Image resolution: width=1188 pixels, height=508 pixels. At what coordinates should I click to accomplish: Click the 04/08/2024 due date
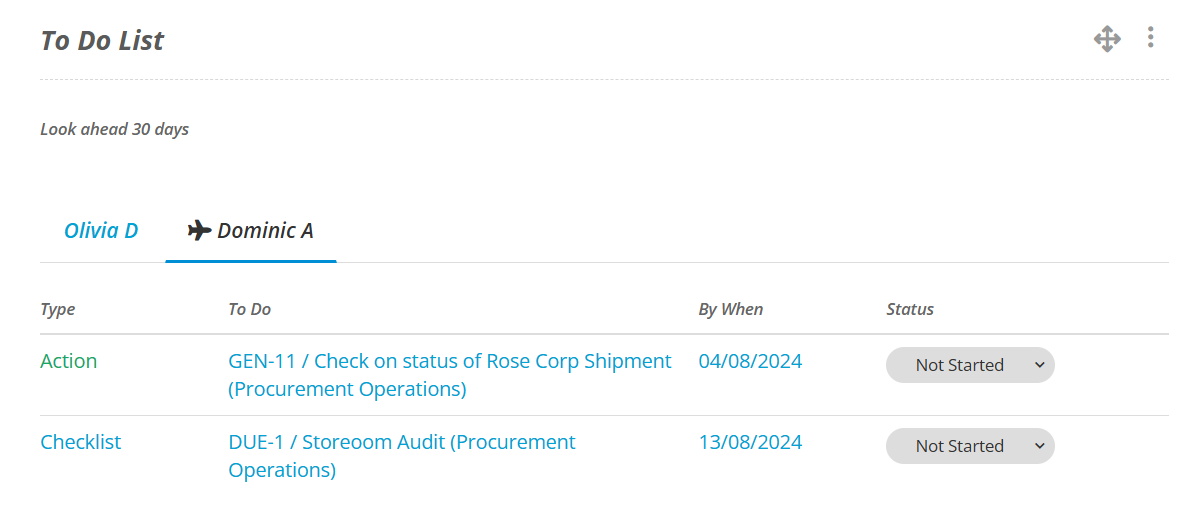[x=750, y=361]
